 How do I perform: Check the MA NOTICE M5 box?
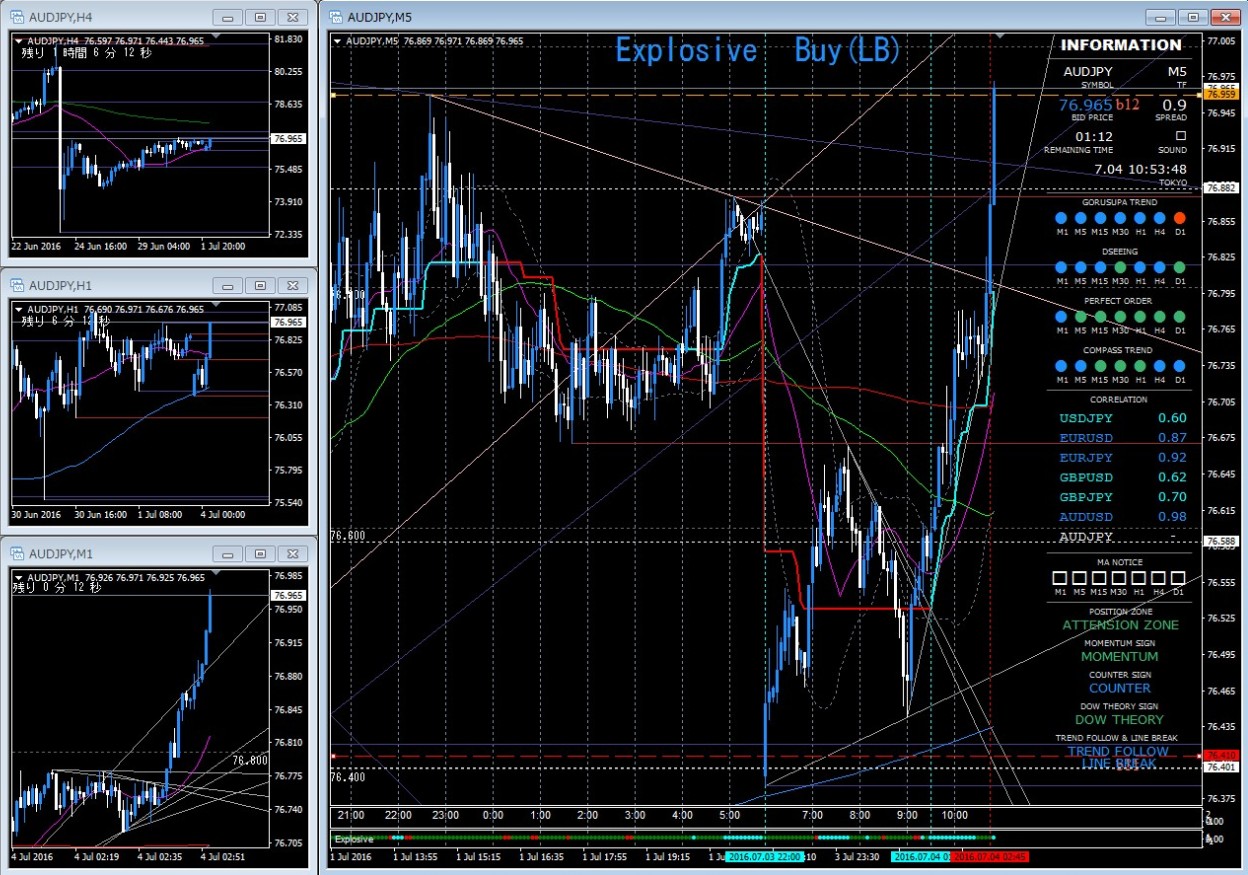(x=1081, y=578)
